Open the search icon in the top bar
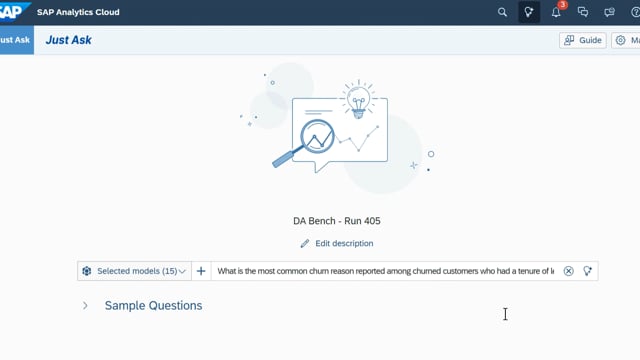The width and height of the screenshot is (640, 360). pyautogui.click(x=502, y=12)
